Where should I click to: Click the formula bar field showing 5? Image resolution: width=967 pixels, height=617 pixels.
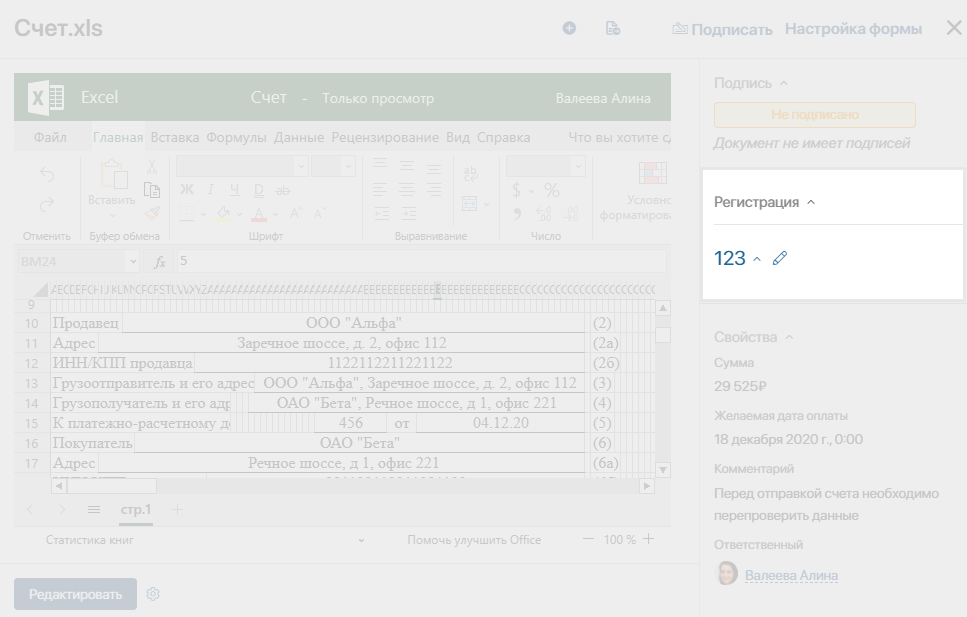[421, 262]
